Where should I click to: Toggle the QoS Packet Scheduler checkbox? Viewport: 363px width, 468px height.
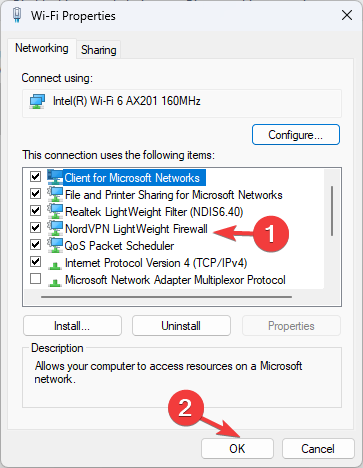35,245
